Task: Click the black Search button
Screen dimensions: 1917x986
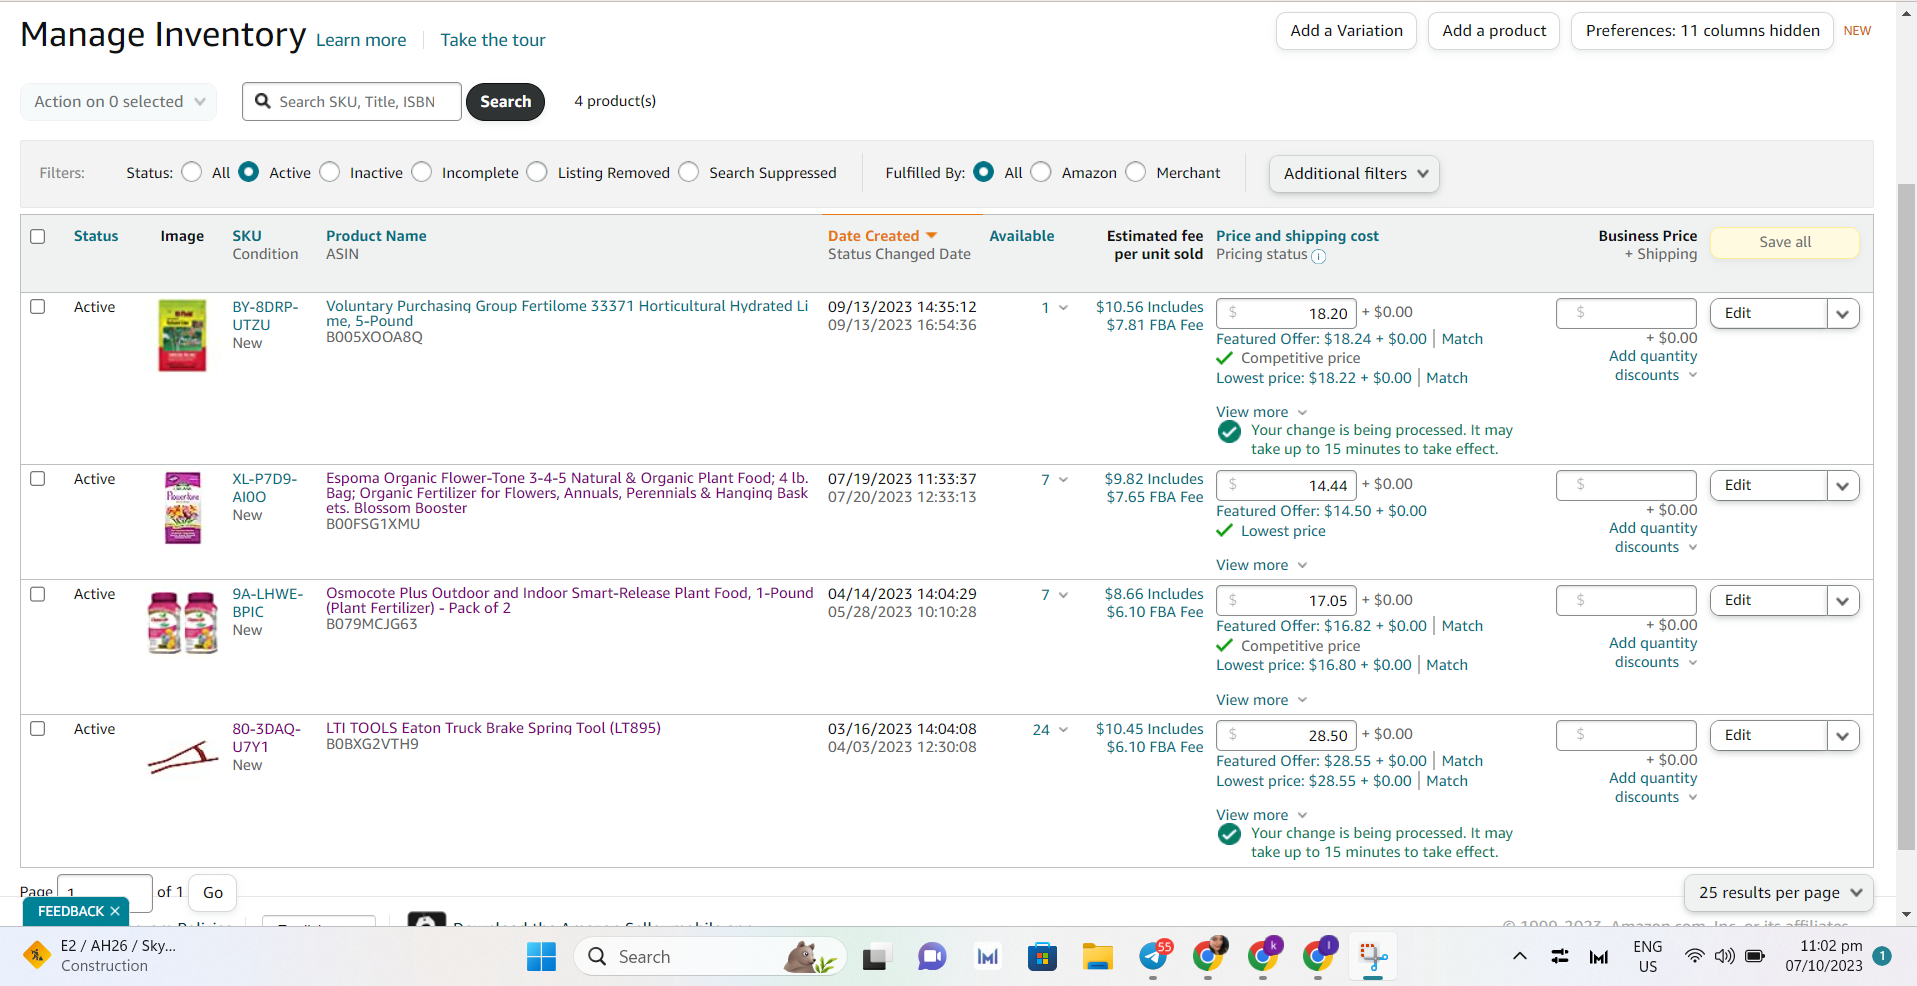Action: 505,102
